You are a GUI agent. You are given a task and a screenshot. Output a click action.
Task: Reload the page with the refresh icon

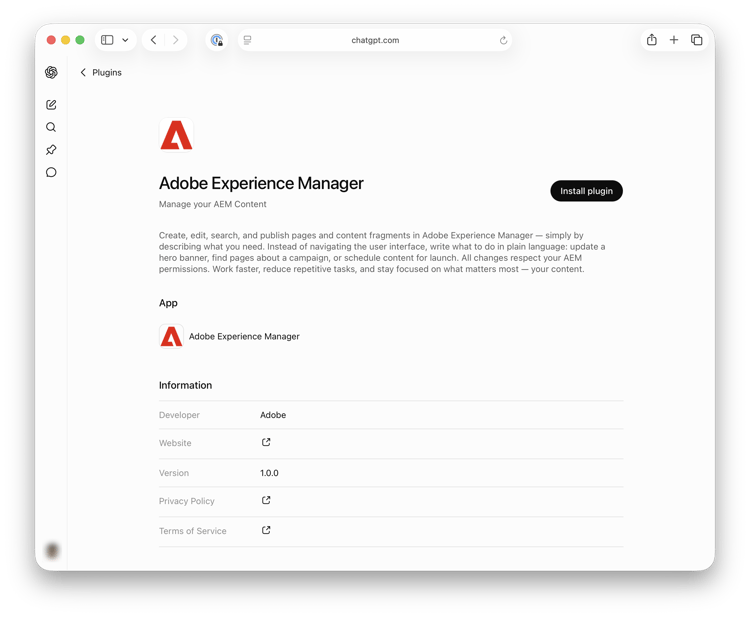(x=503, y=40)
